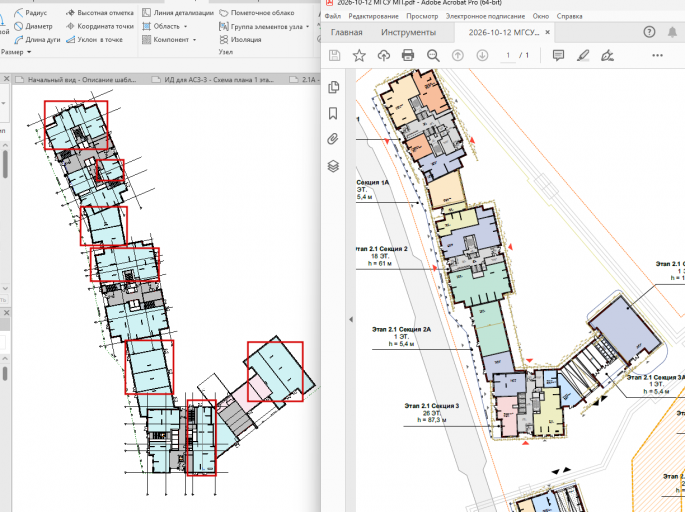The width and height of the screenshot is (685, 512).
Task: Open Acrobat Файл menu
Action: 332,16
